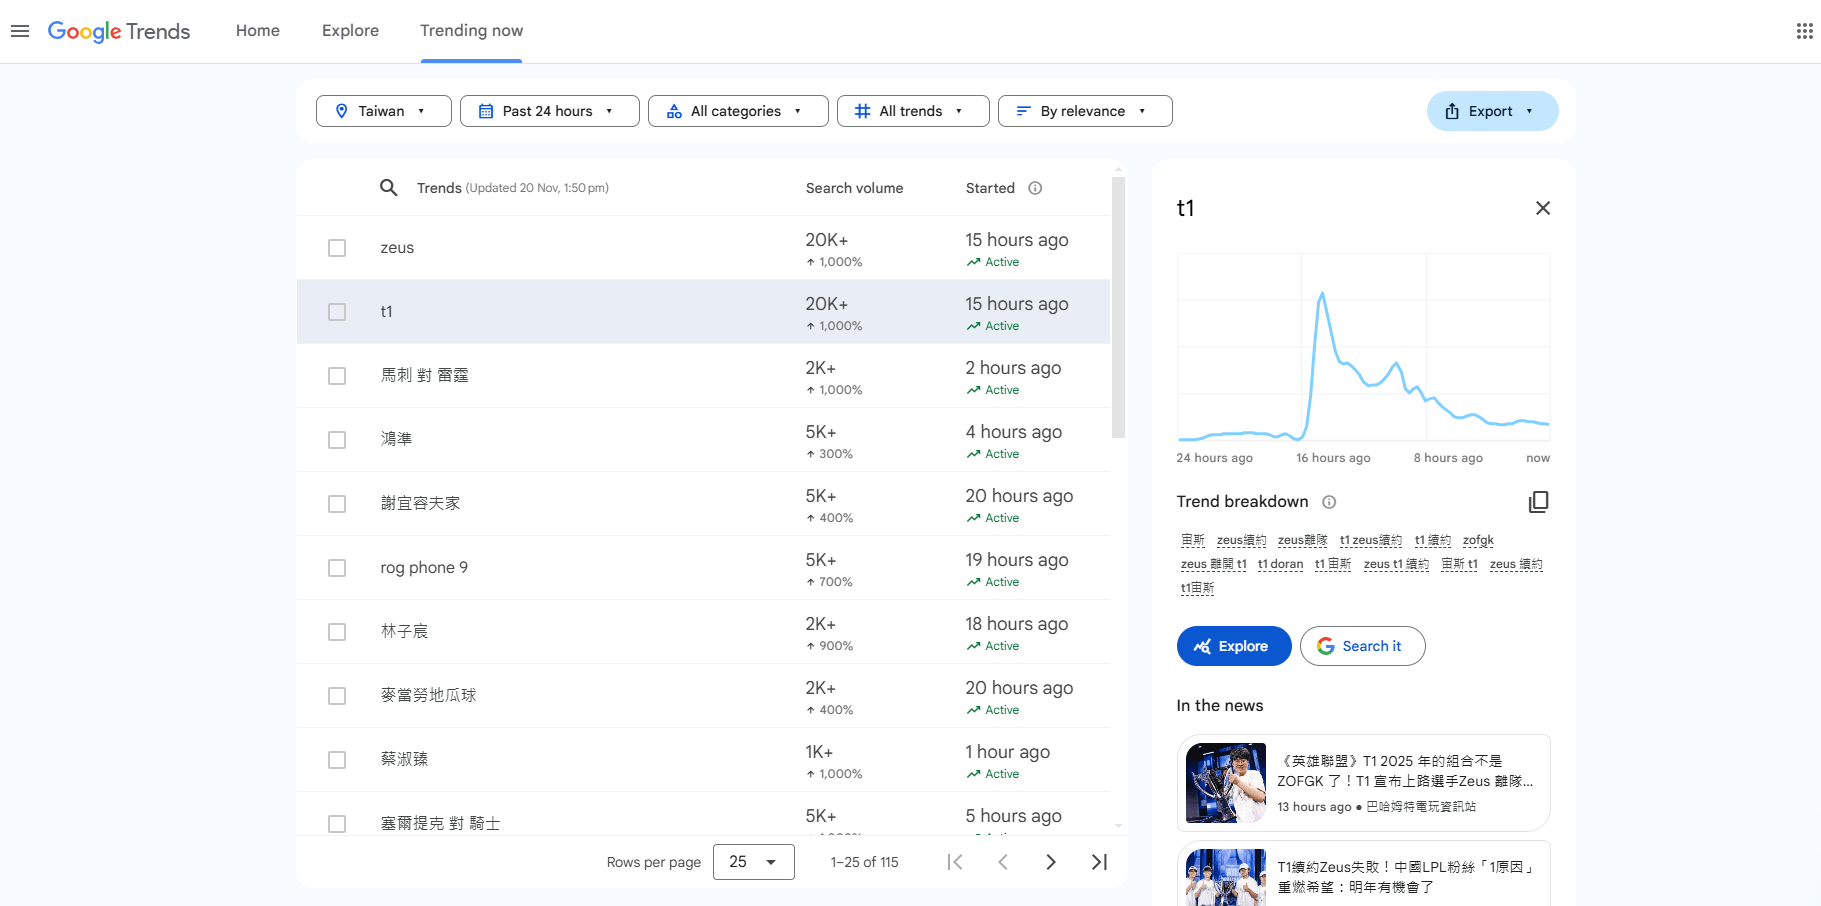This screenshot has width=1821, height=906.
Task: Open the Google apps grid
Action: pyautogui.click(x=1804, y=31)
